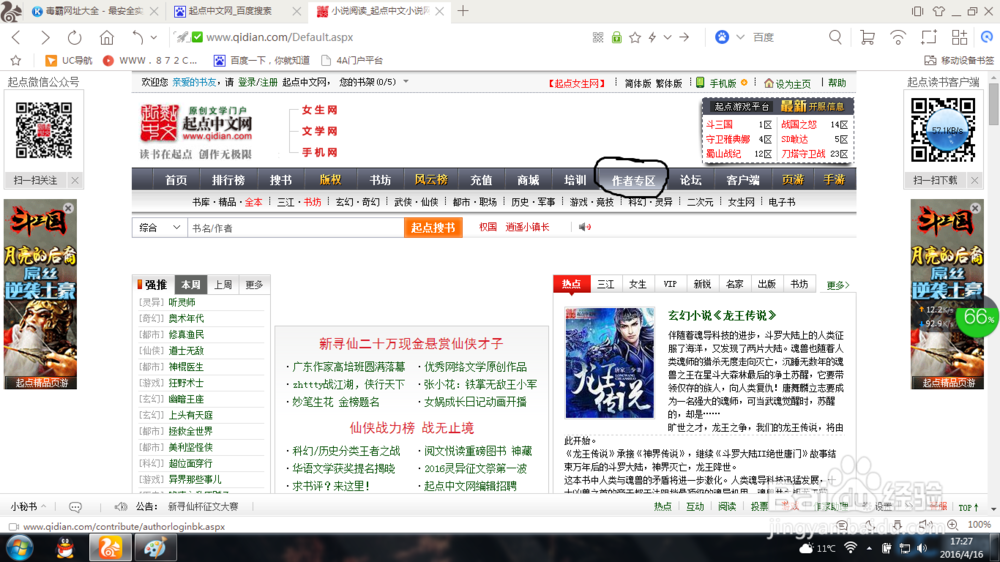The width and height of the screenshot is (1000, 562).
Task: Bookmark this page with star icon
Action: click(635, 38)
